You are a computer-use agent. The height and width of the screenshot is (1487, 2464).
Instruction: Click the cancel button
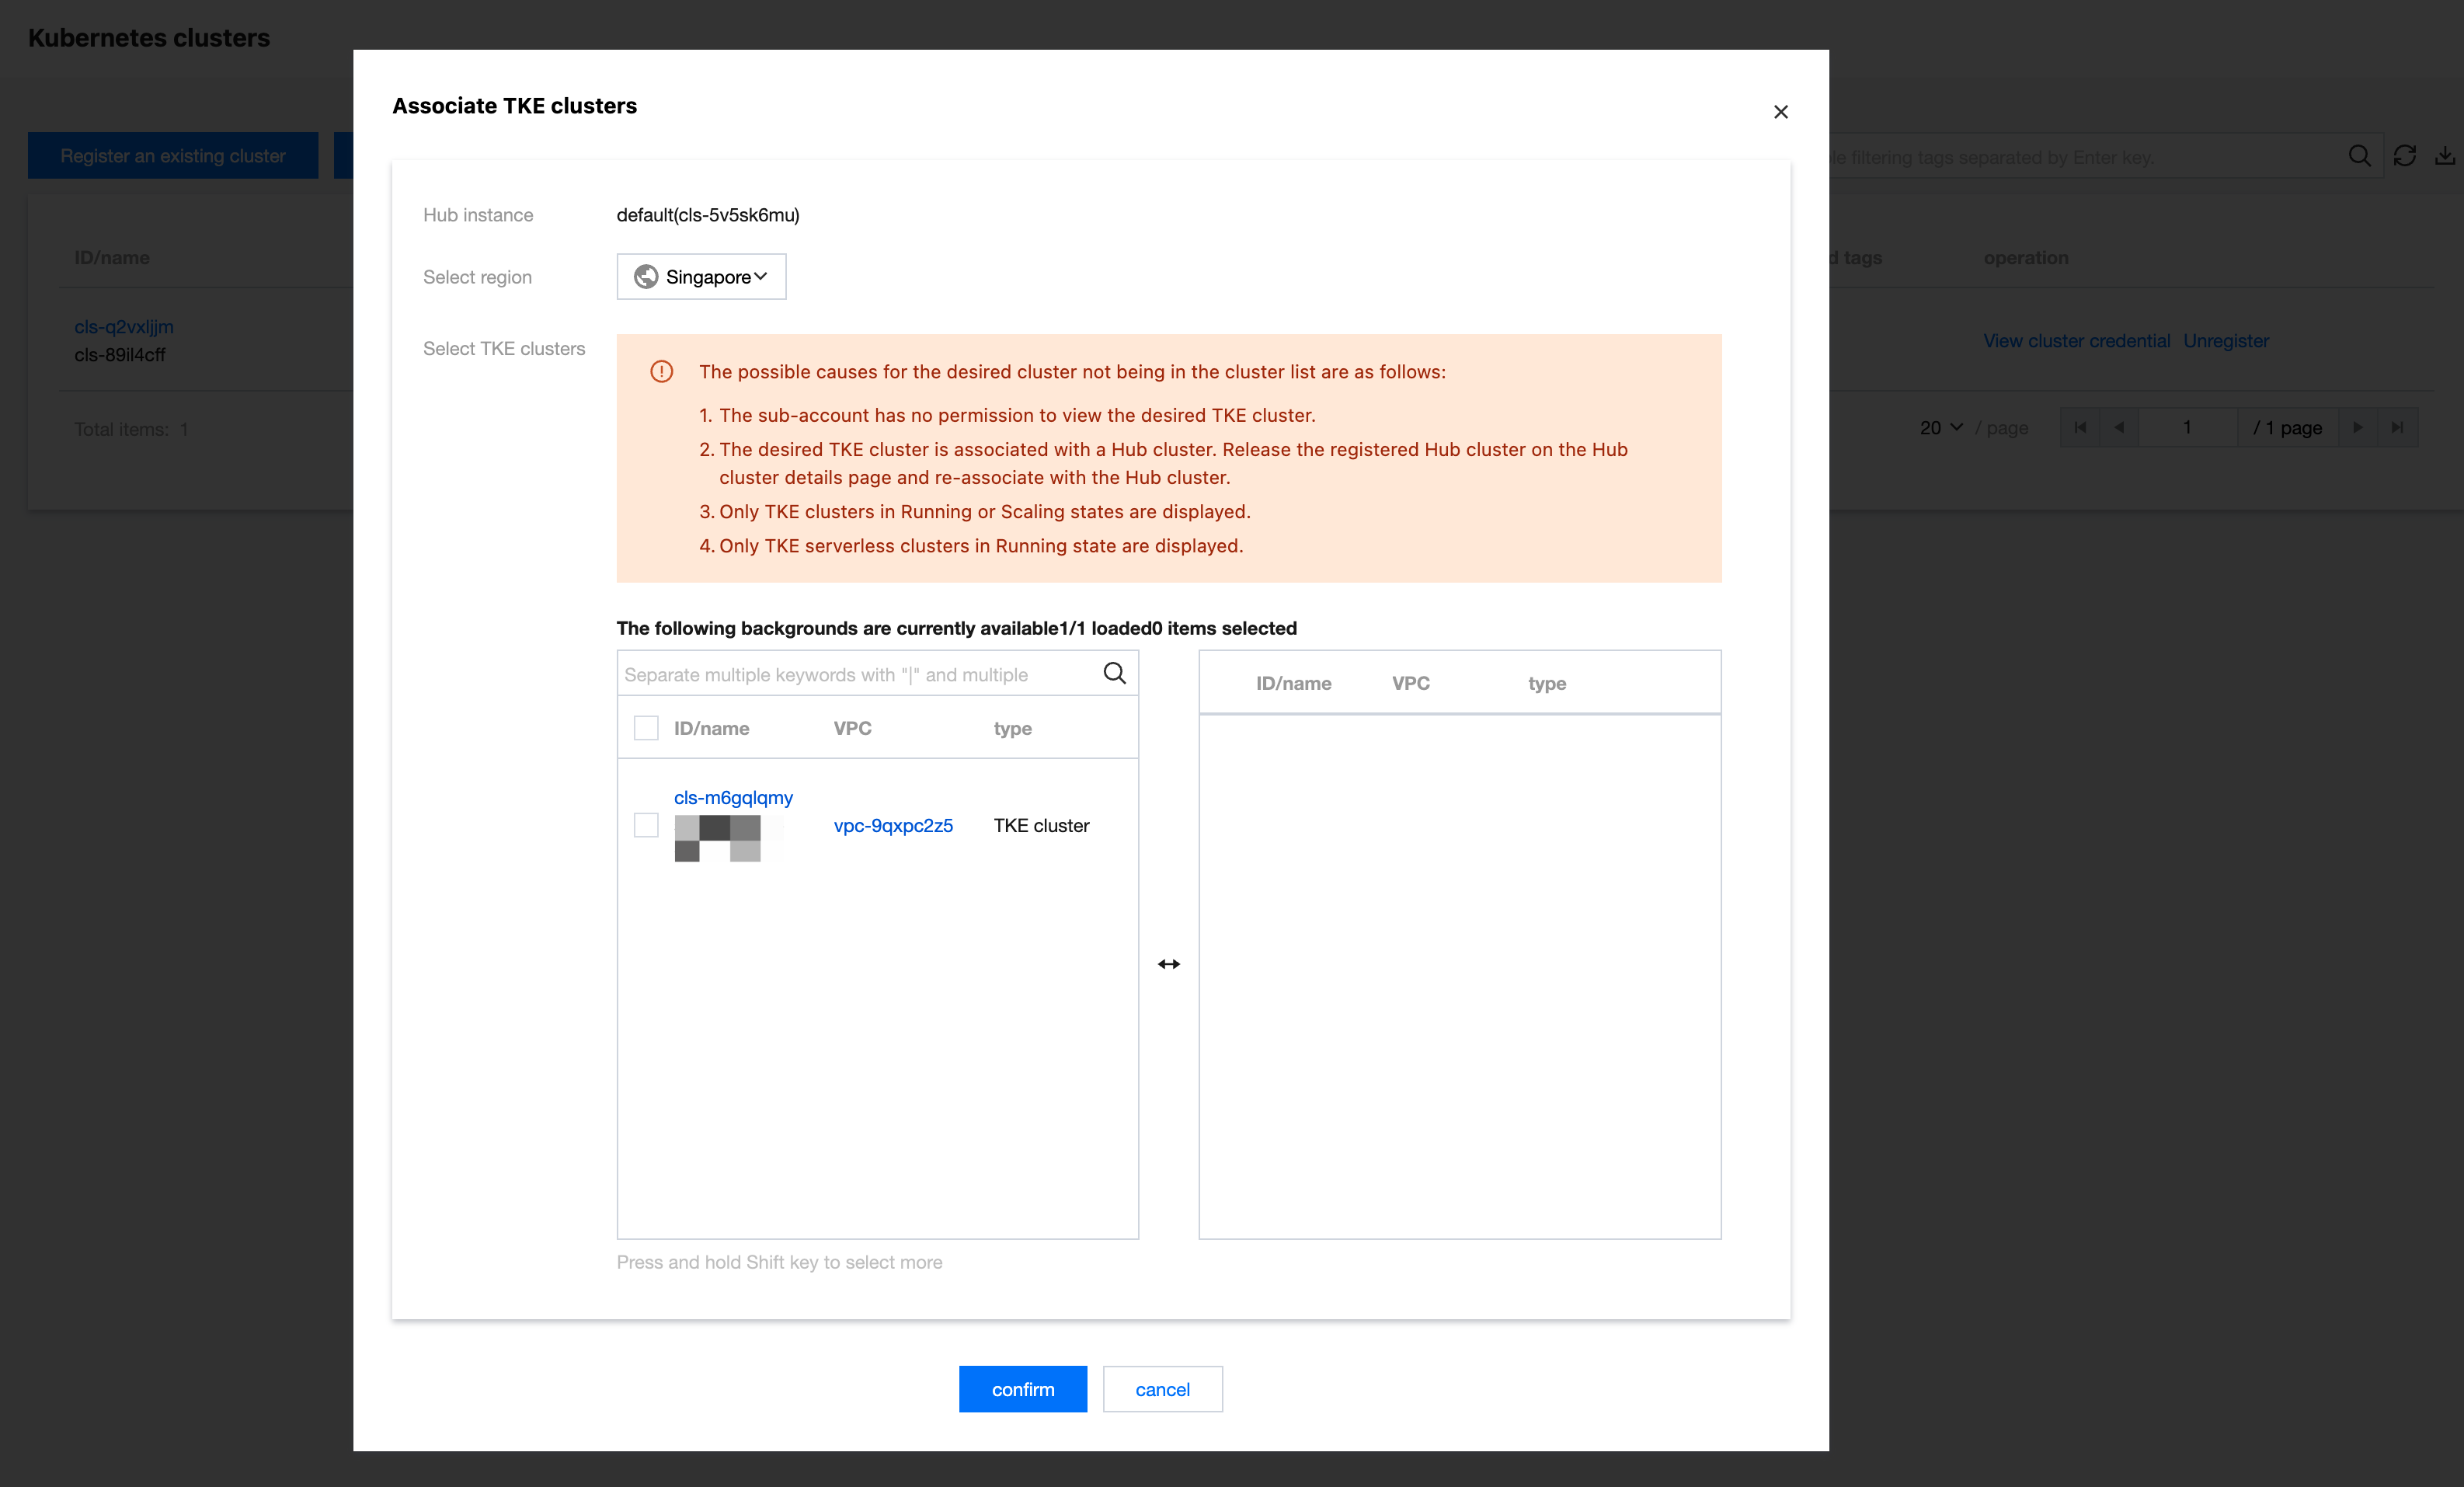tap(1162, 1389)
